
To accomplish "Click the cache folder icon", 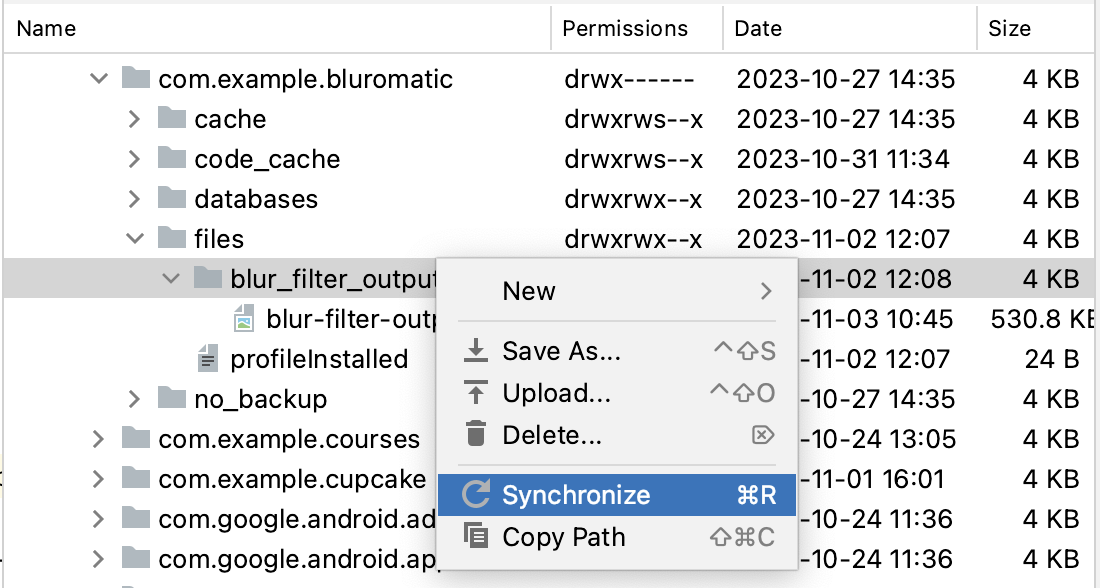I will (172, 119).
